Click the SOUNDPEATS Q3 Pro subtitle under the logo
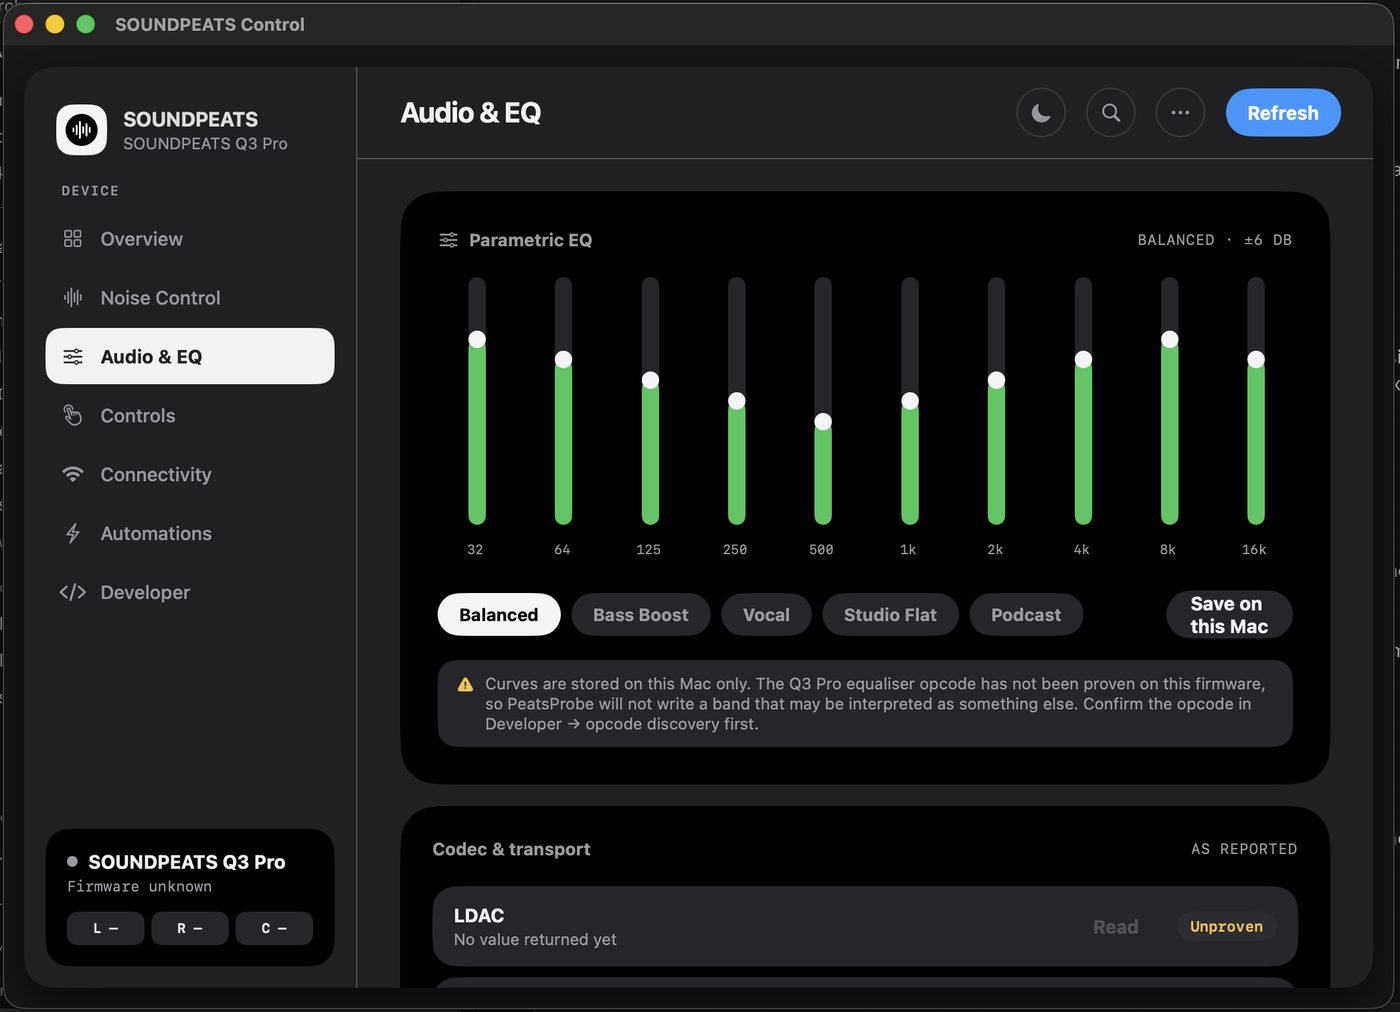 pyautogui.click(x=205, y=144)
